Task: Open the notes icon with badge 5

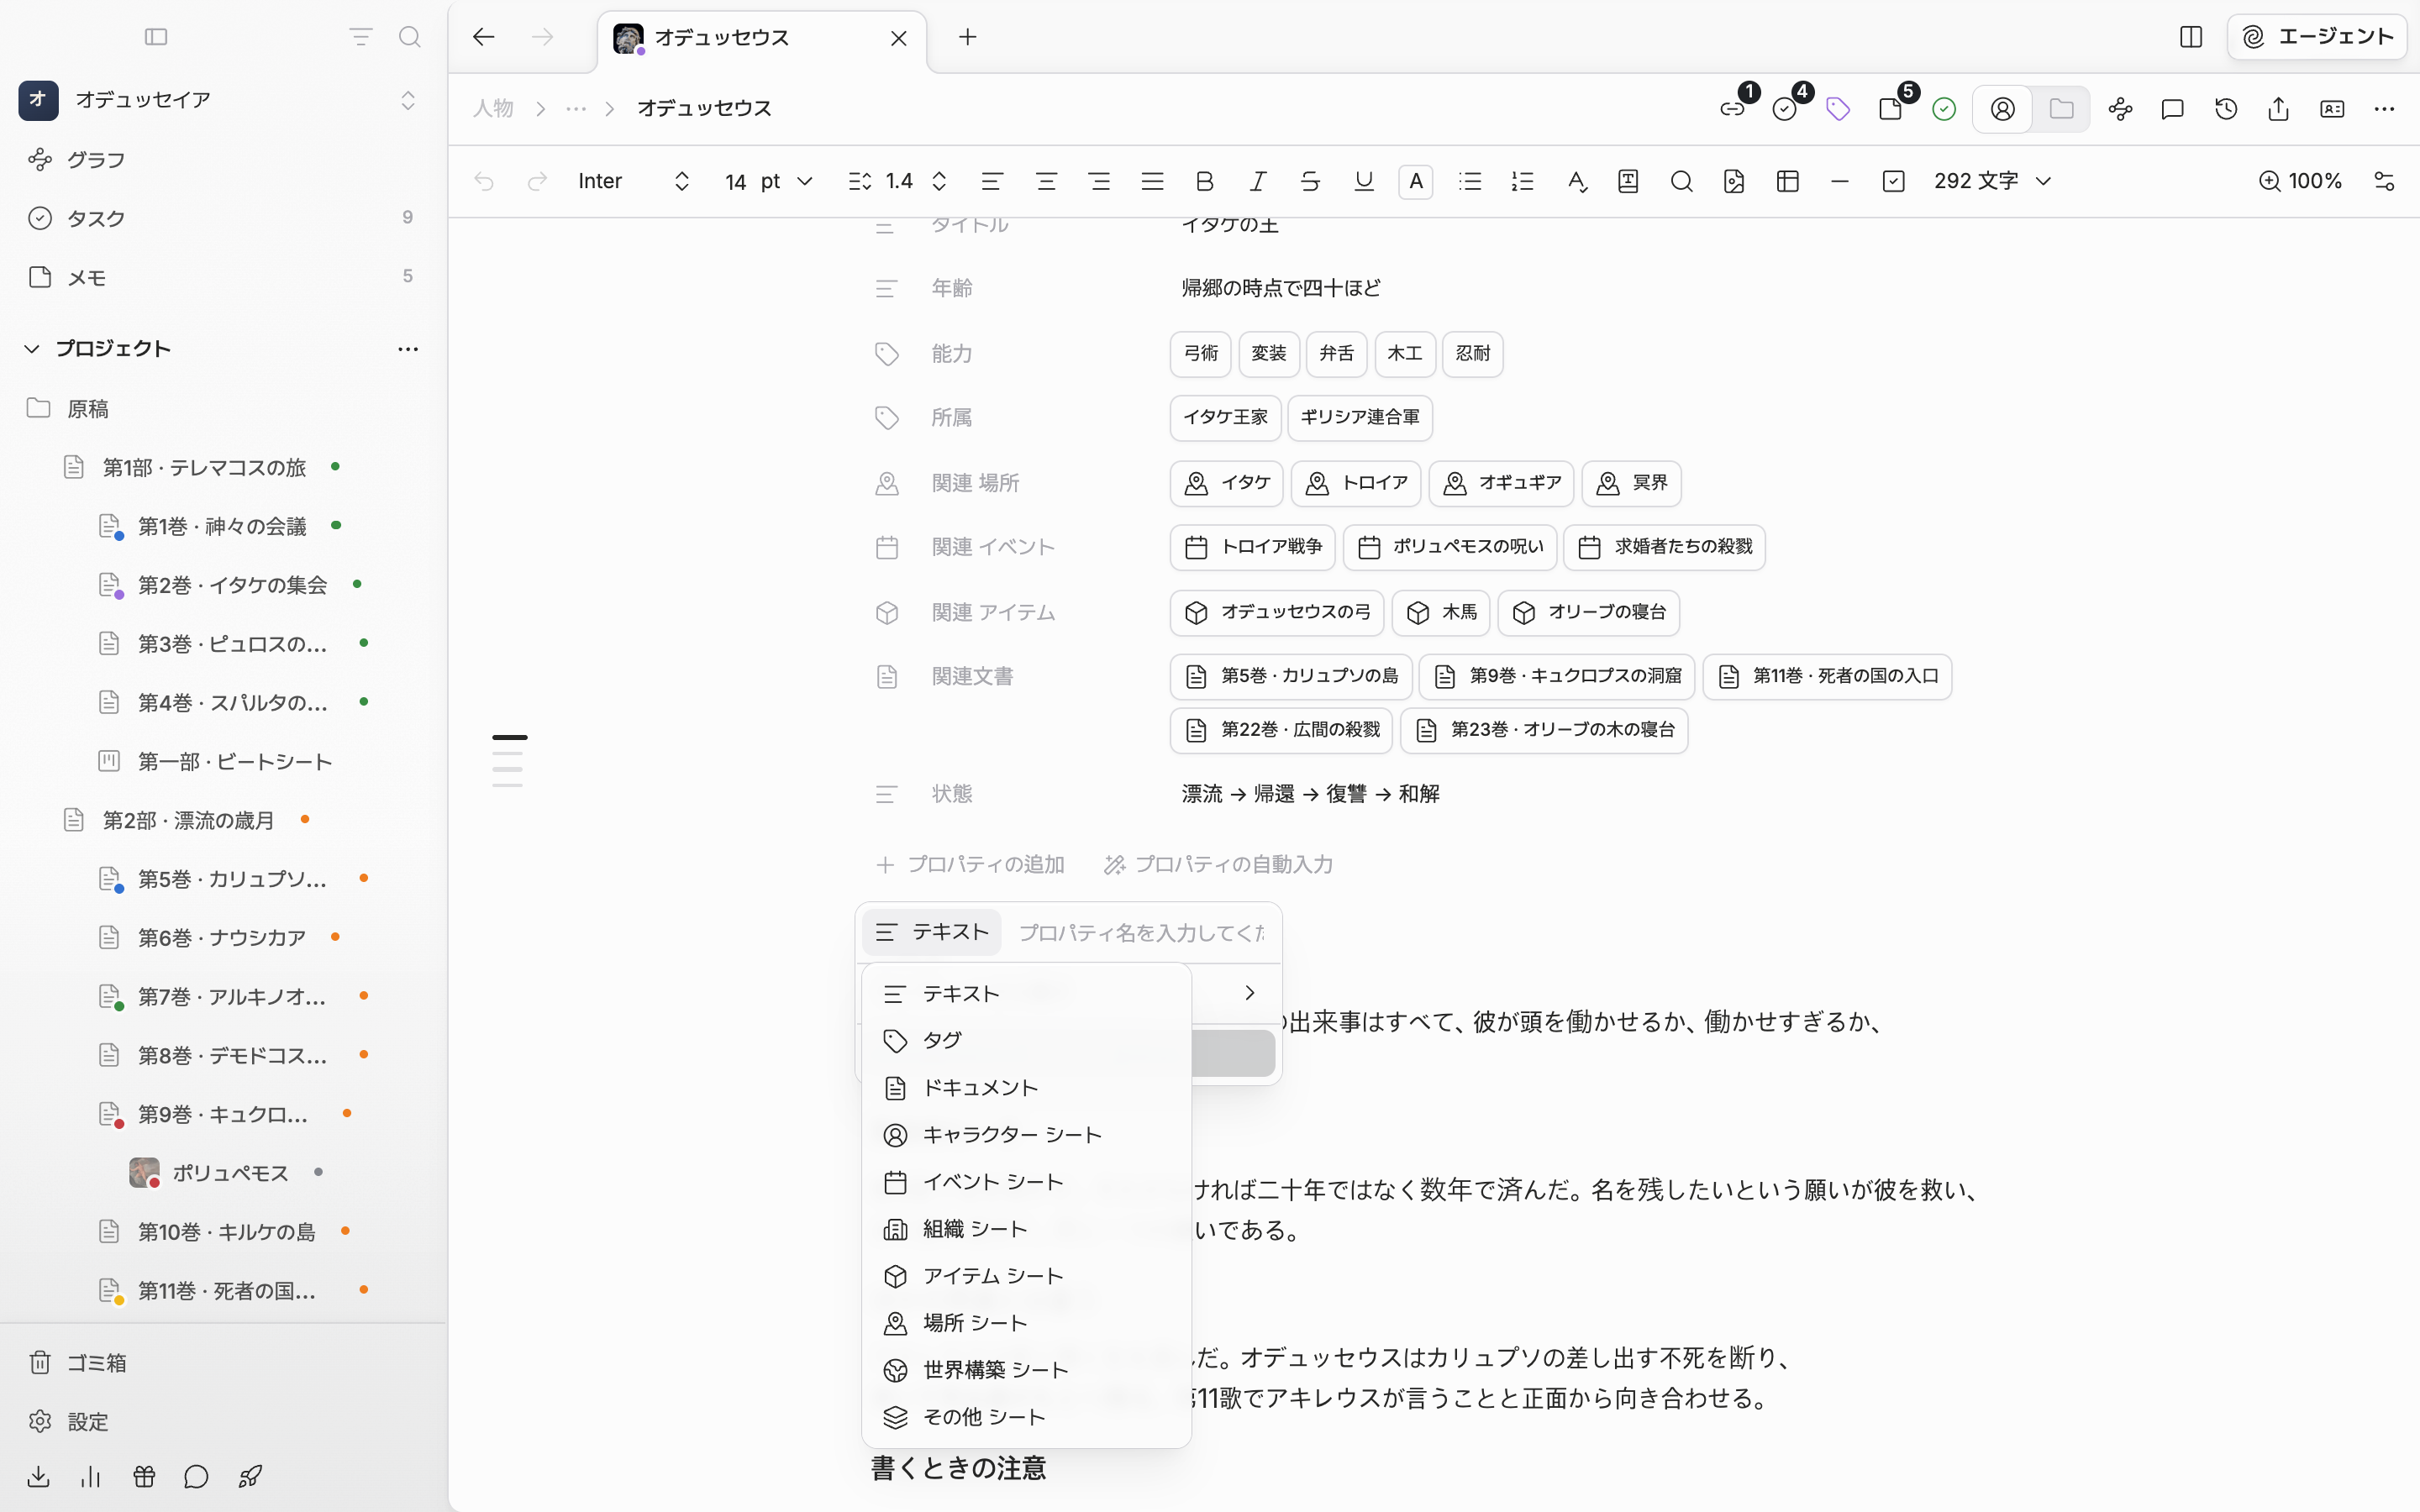Action: point(1891,109)
